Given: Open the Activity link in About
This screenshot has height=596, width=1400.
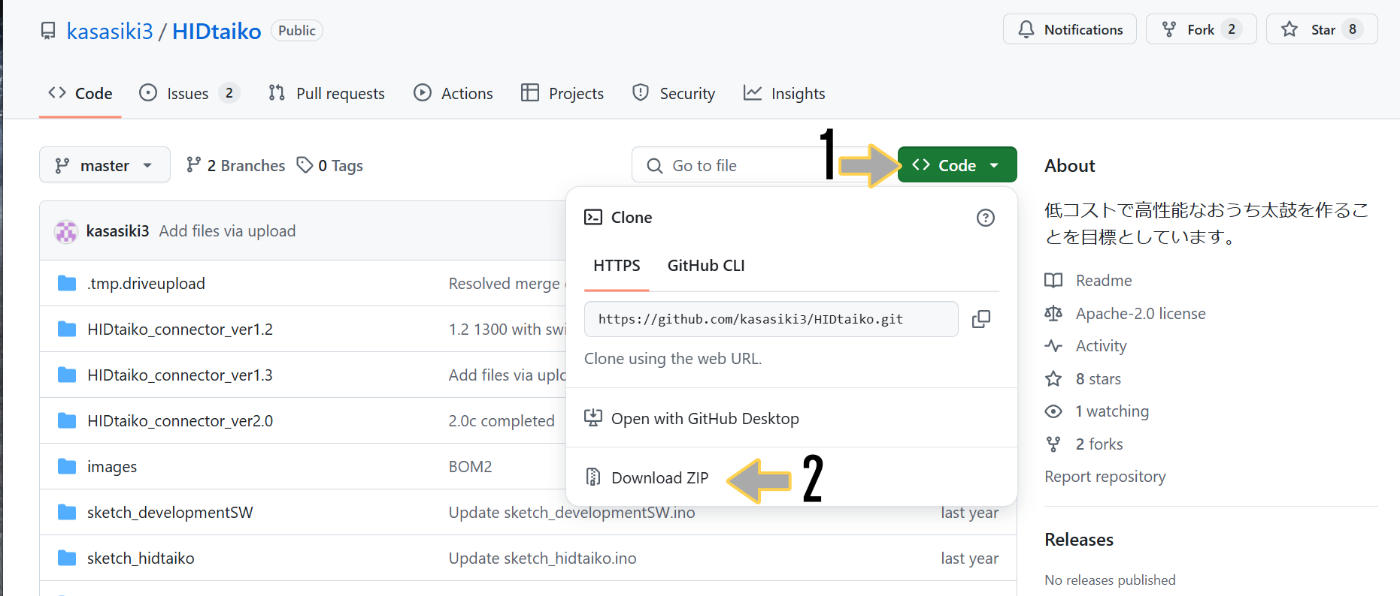Looking at the screenshot, I should (1086, 346).
